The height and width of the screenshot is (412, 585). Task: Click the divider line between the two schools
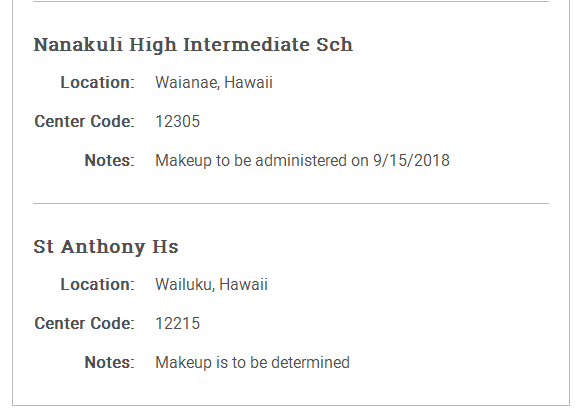tap(291, 204)
